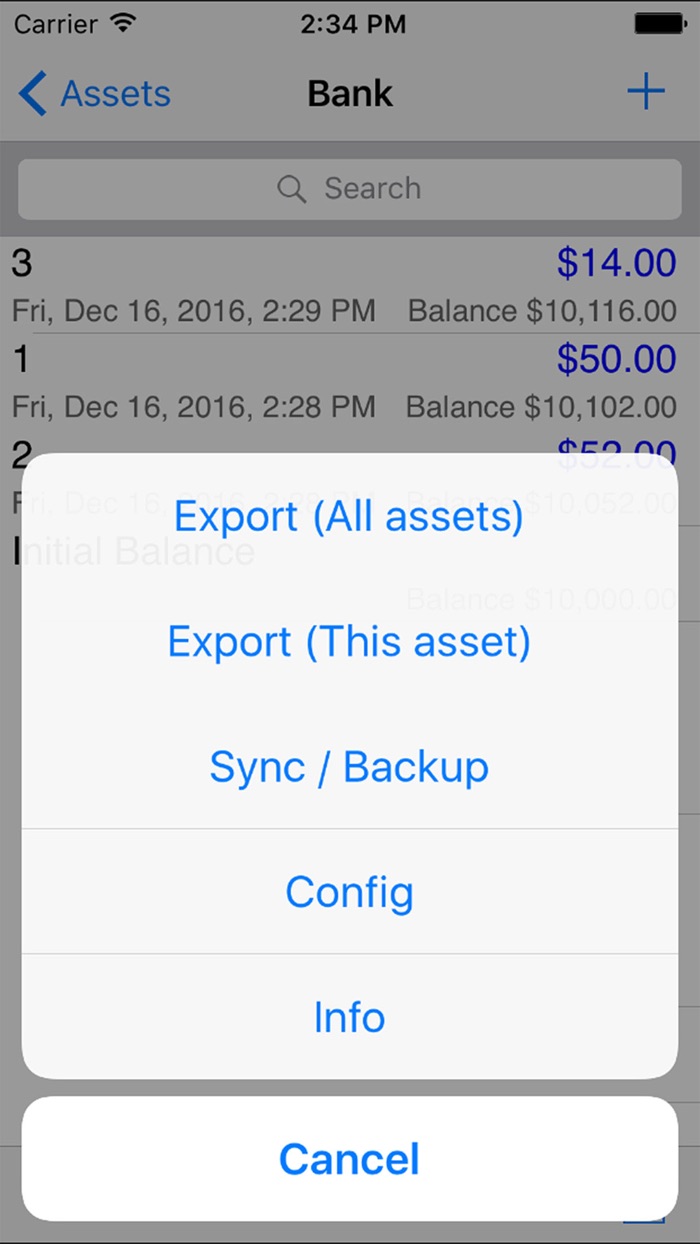The image size is (700, 1244).
Task: Select Export (All assets) from the menu
Action: (350, 516)
